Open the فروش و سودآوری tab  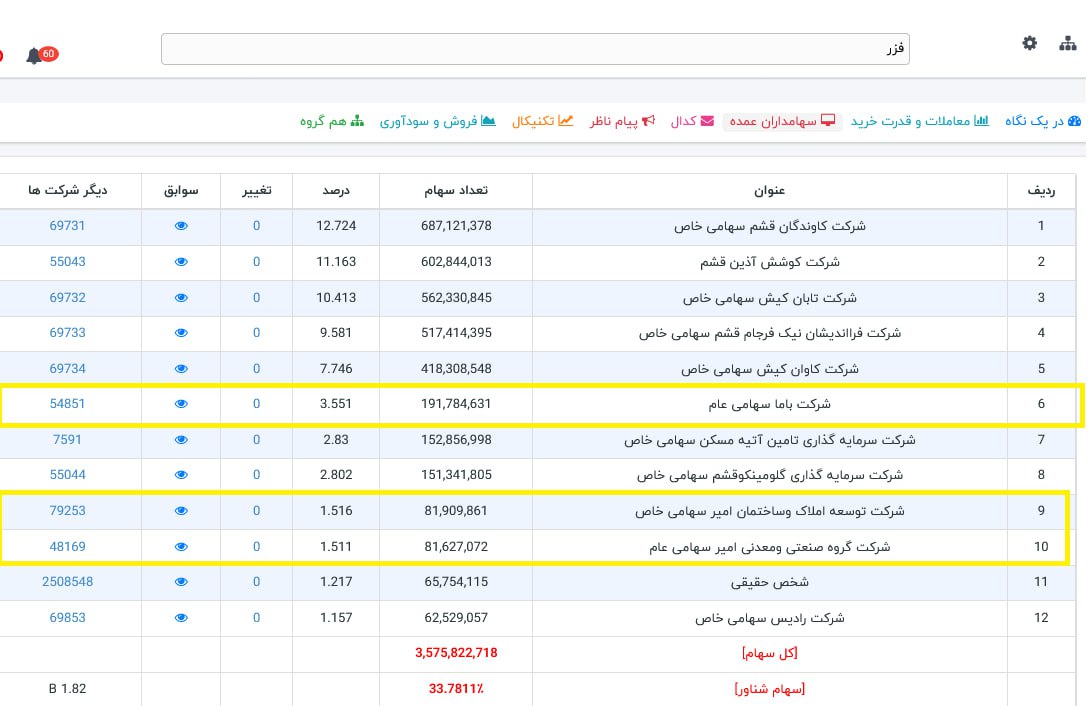438,121
